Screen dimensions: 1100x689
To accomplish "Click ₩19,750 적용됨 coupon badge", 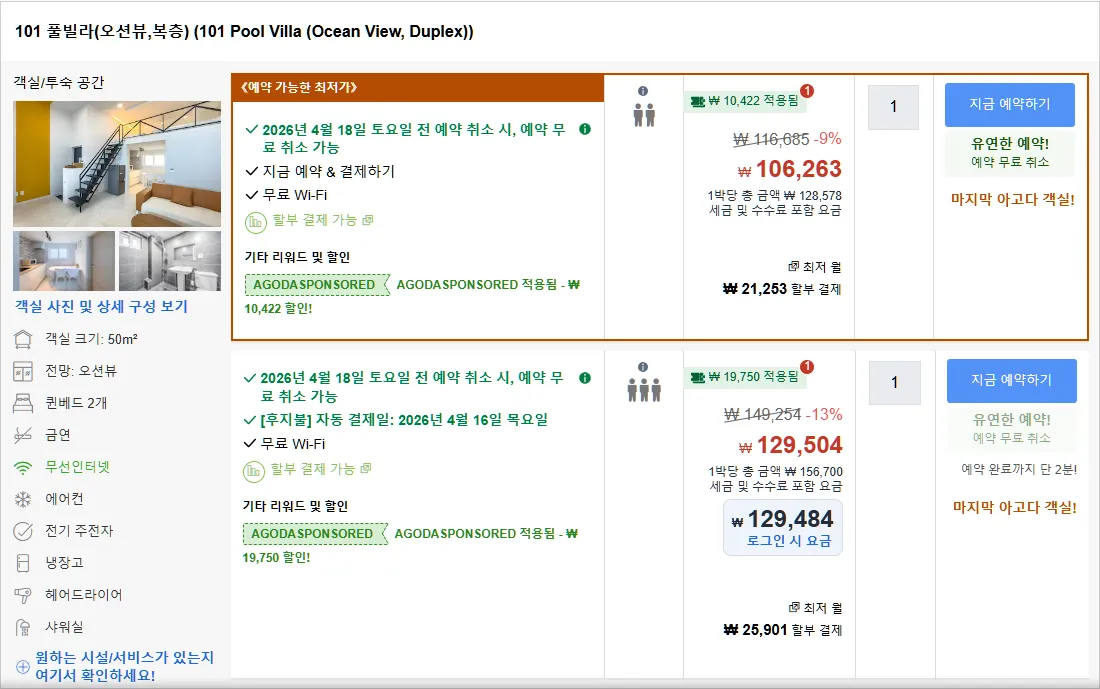I will point(745,377).
